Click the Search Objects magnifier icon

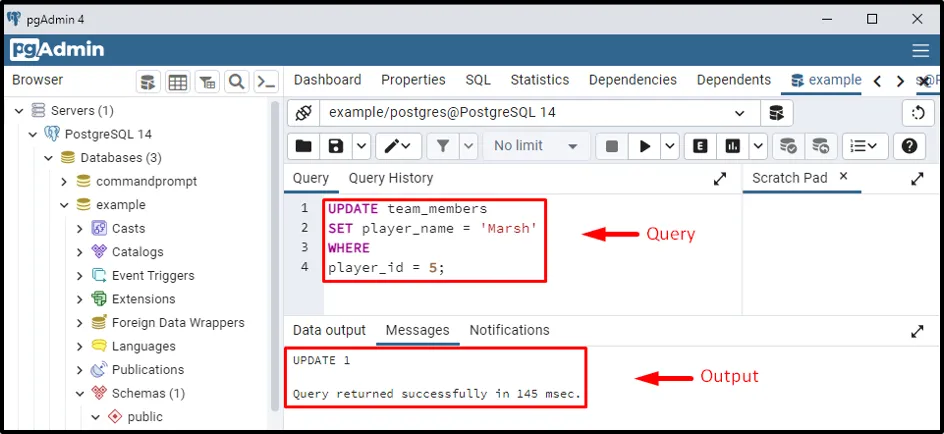pyautogui.click(x=237, y=82)
